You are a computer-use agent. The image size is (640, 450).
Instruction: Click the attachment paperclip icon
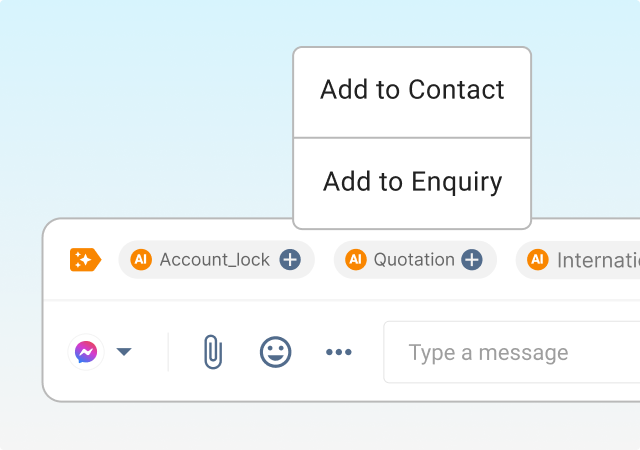[212, 352]
